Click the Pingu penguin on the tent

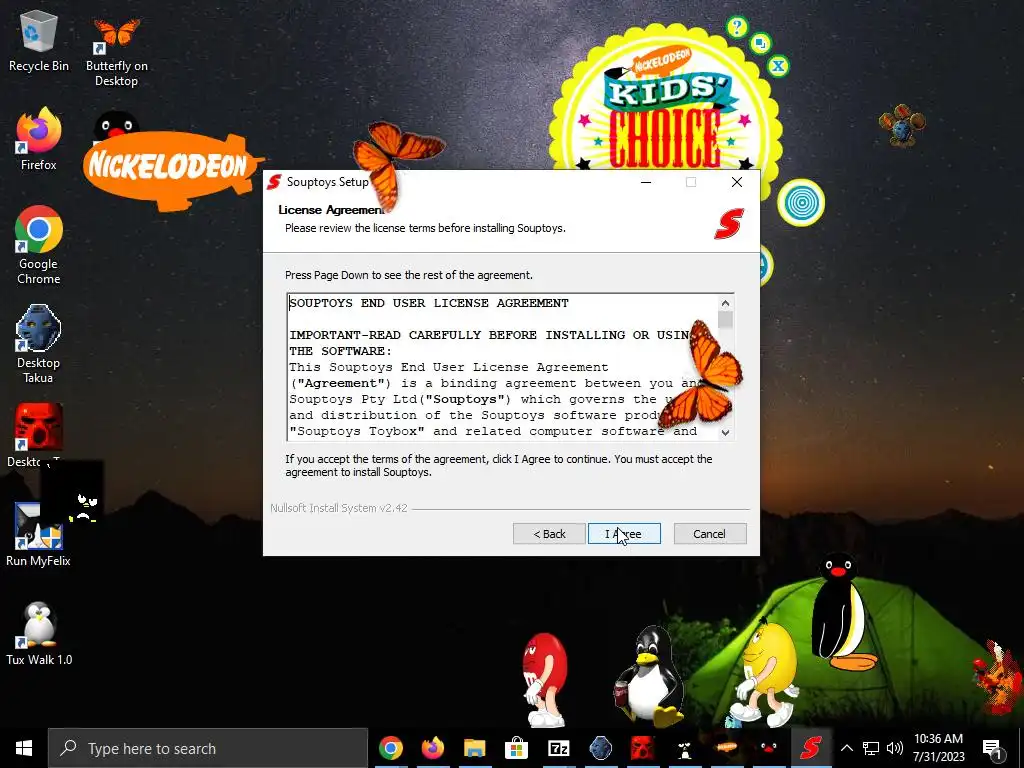coord(842,613)
